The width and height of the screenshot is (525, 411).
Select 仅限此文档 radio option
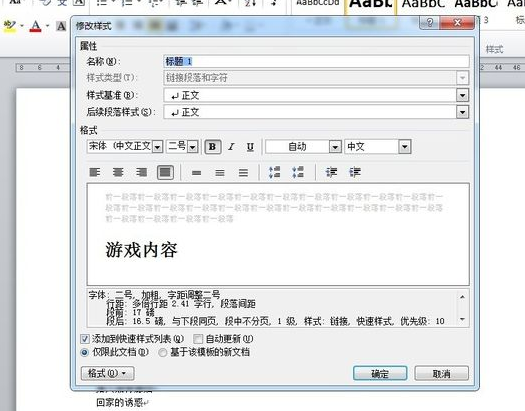point(85,352)
